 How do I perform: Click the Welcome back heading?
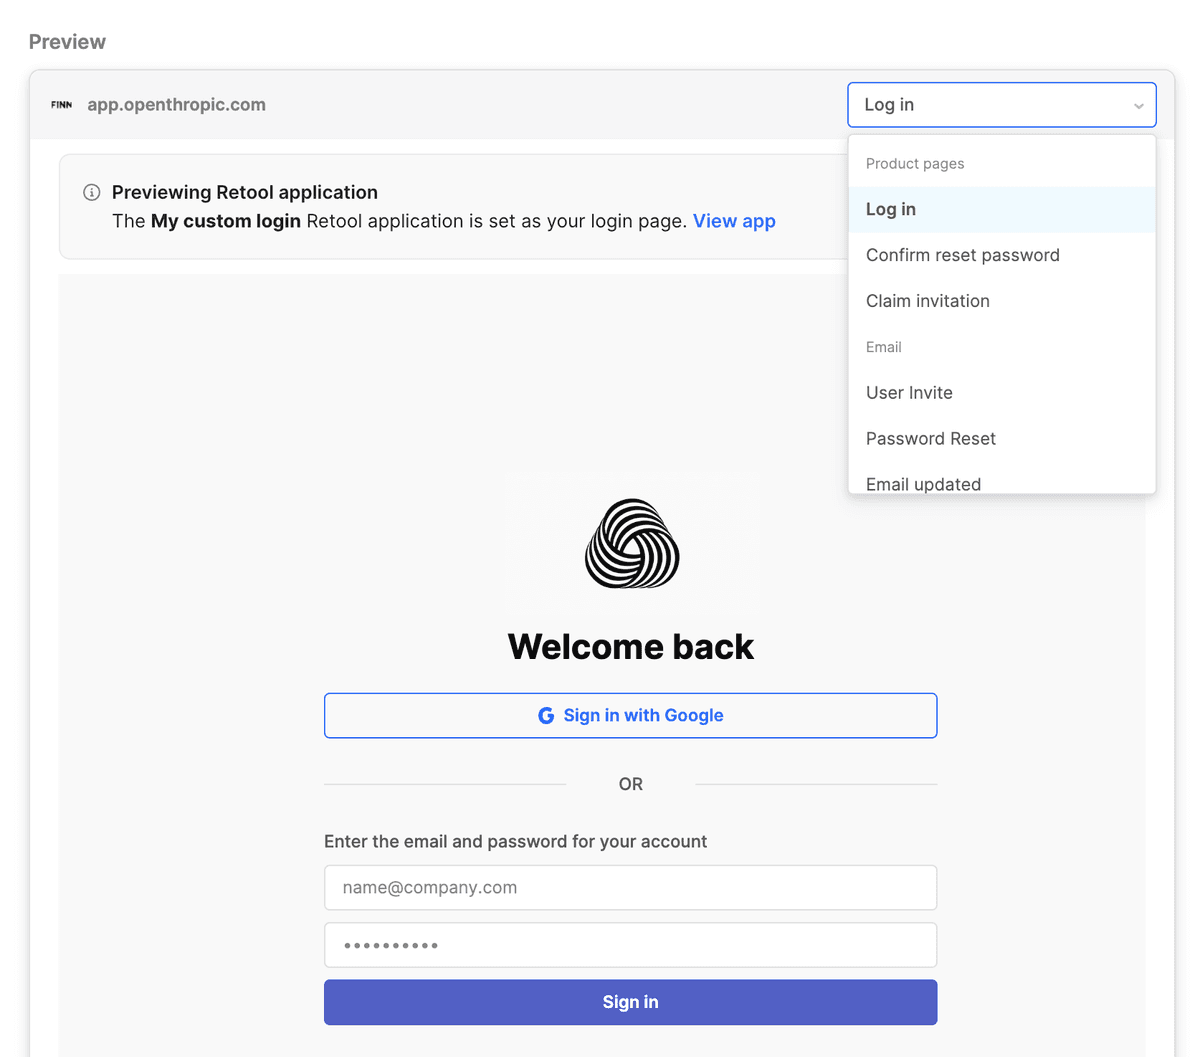pyautogui.click(x=630, y=646)
